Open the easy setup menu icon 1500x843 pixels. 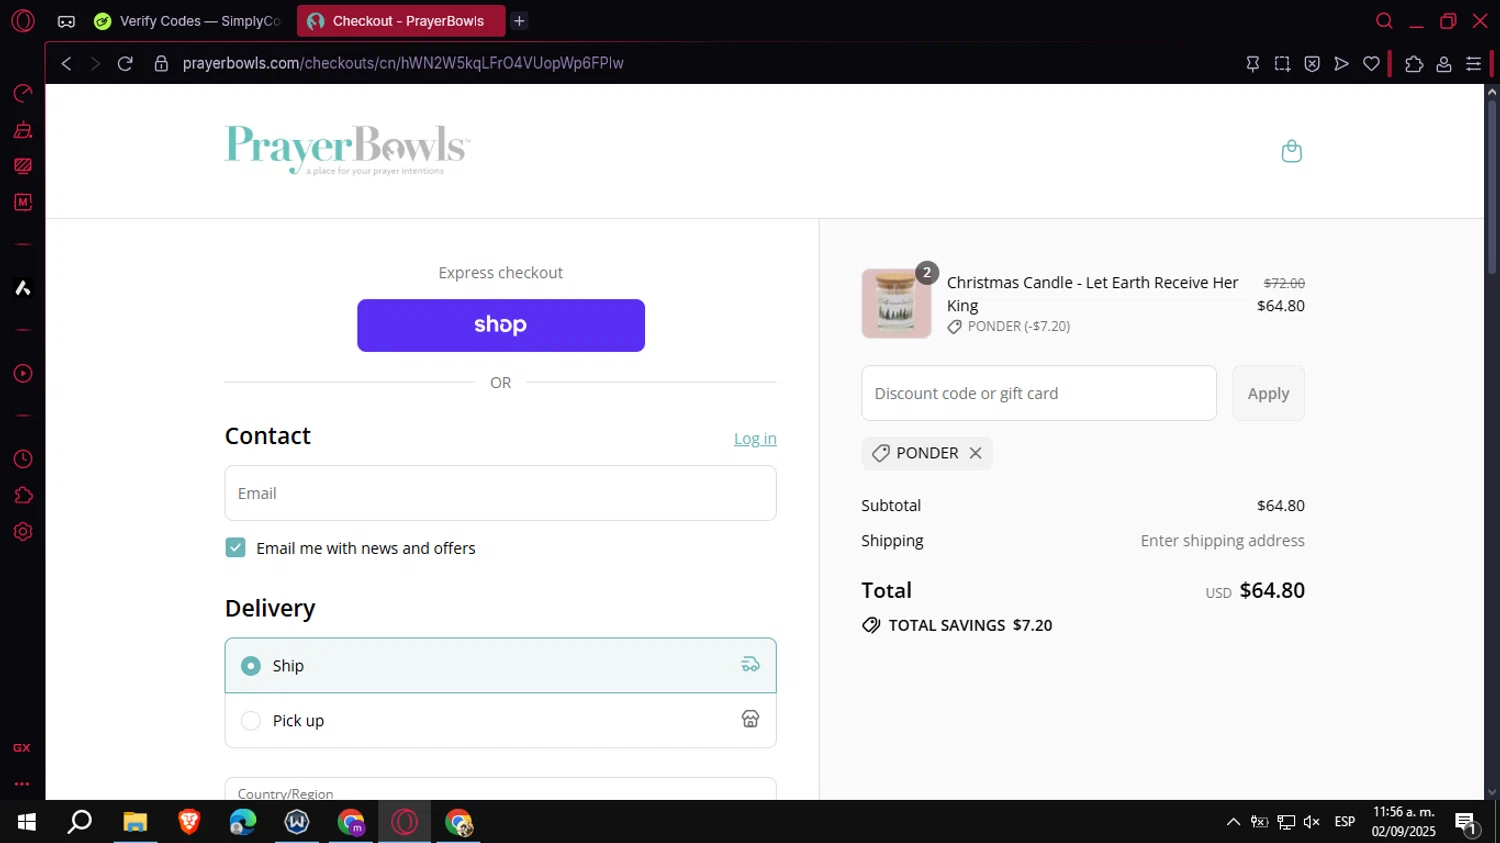(x=1474, y=63)
